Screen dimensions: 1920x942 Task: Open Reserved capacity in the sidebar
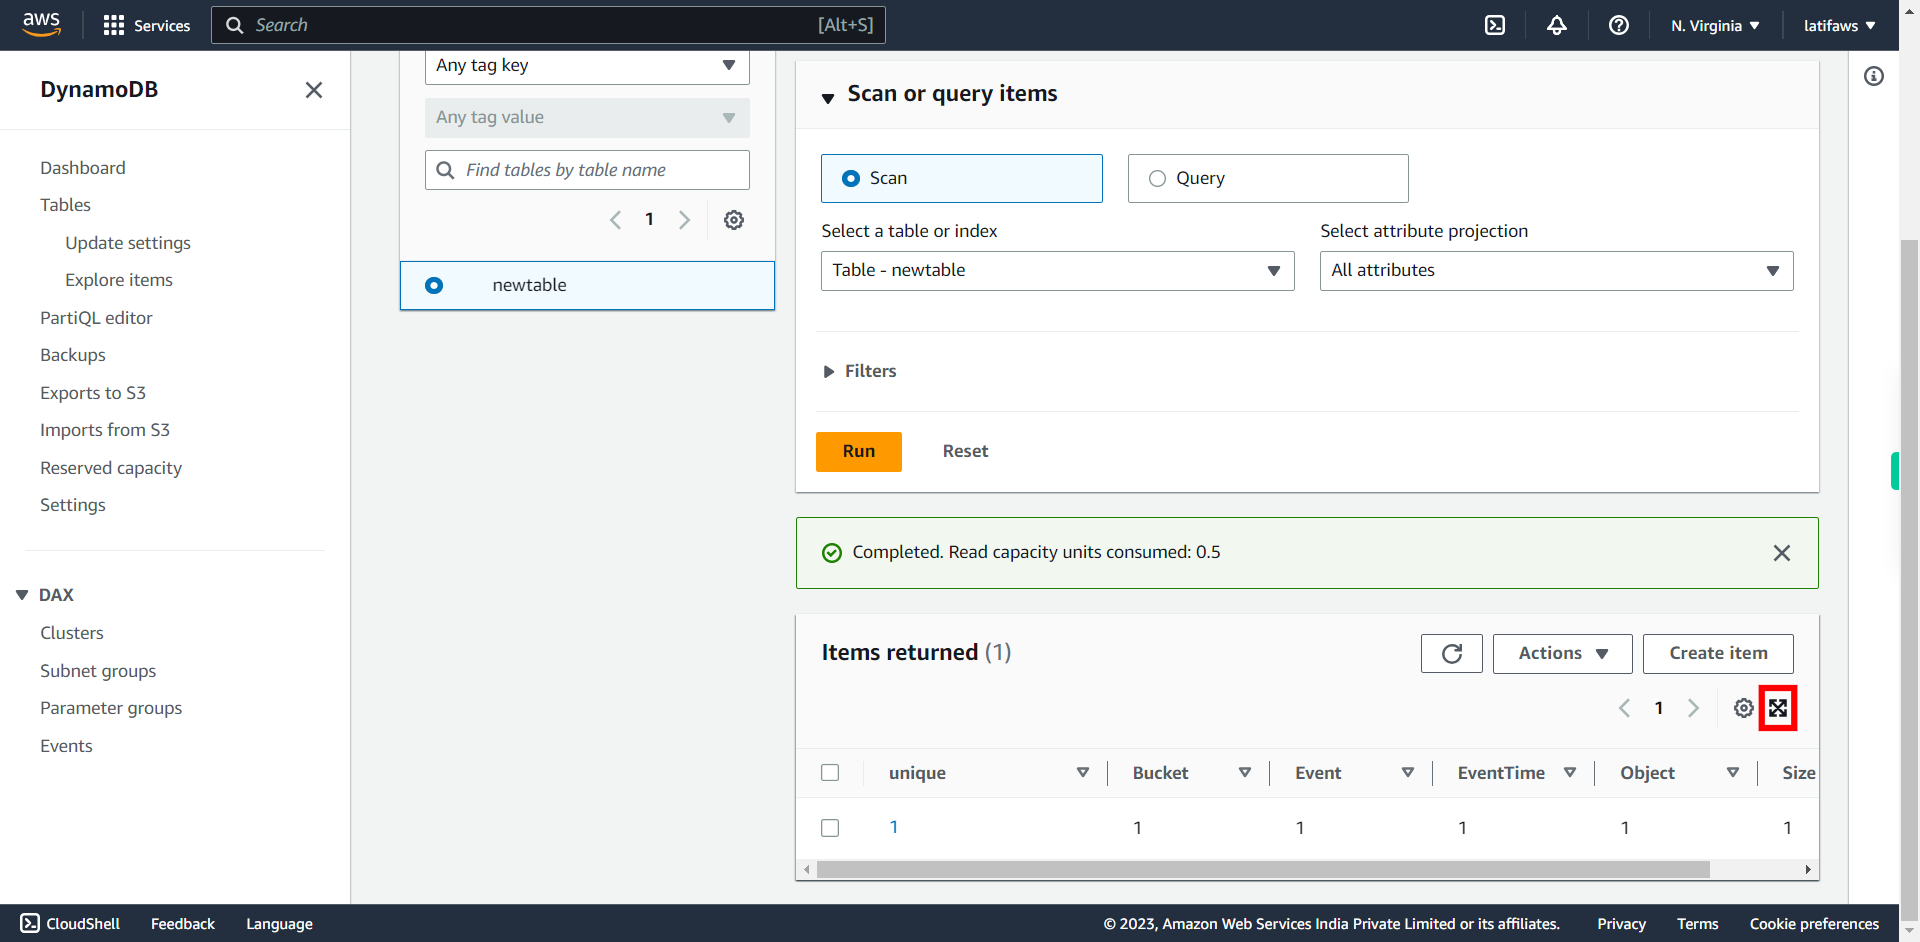coord(111,468)
